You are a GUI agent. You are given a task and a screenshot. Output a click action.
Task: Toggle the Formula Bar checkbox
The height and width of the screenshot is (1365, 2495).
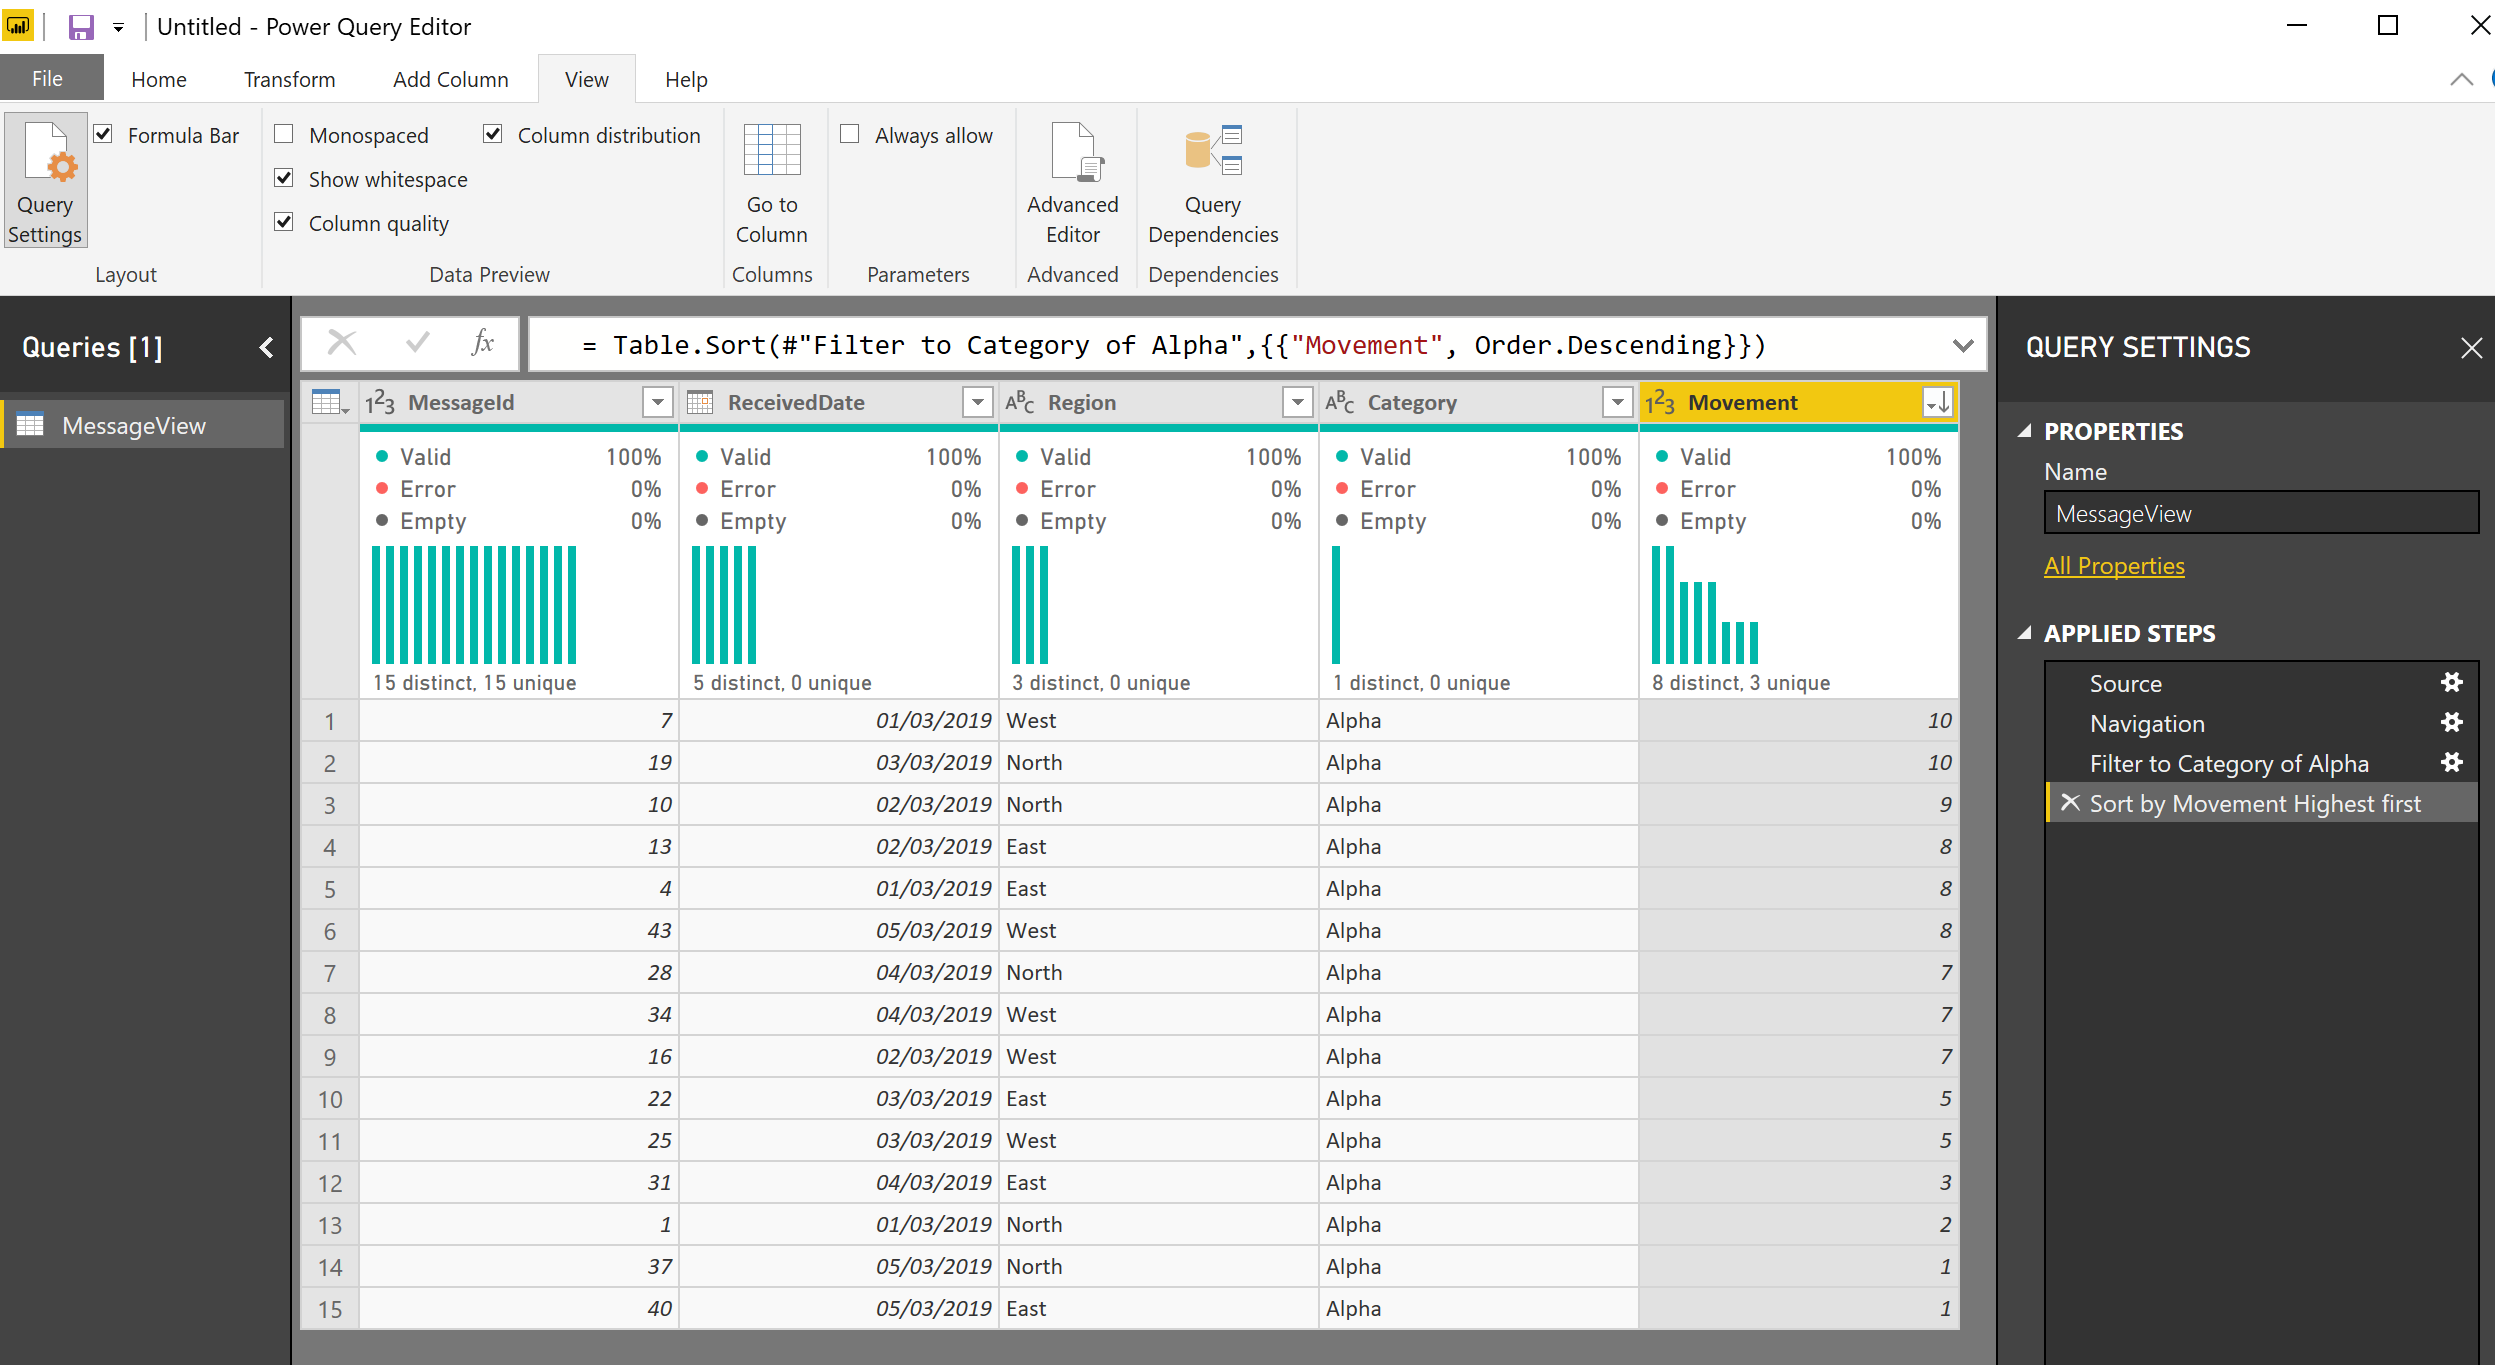(x=103, y=134)
